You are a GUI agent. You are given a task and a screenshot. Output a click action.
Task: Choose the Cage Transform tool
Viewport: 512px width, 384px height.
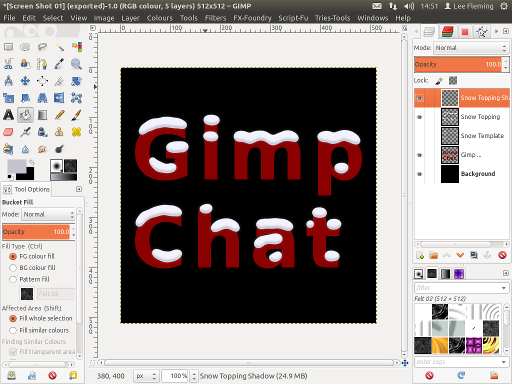pyautogui.click(x=76, y=98)
